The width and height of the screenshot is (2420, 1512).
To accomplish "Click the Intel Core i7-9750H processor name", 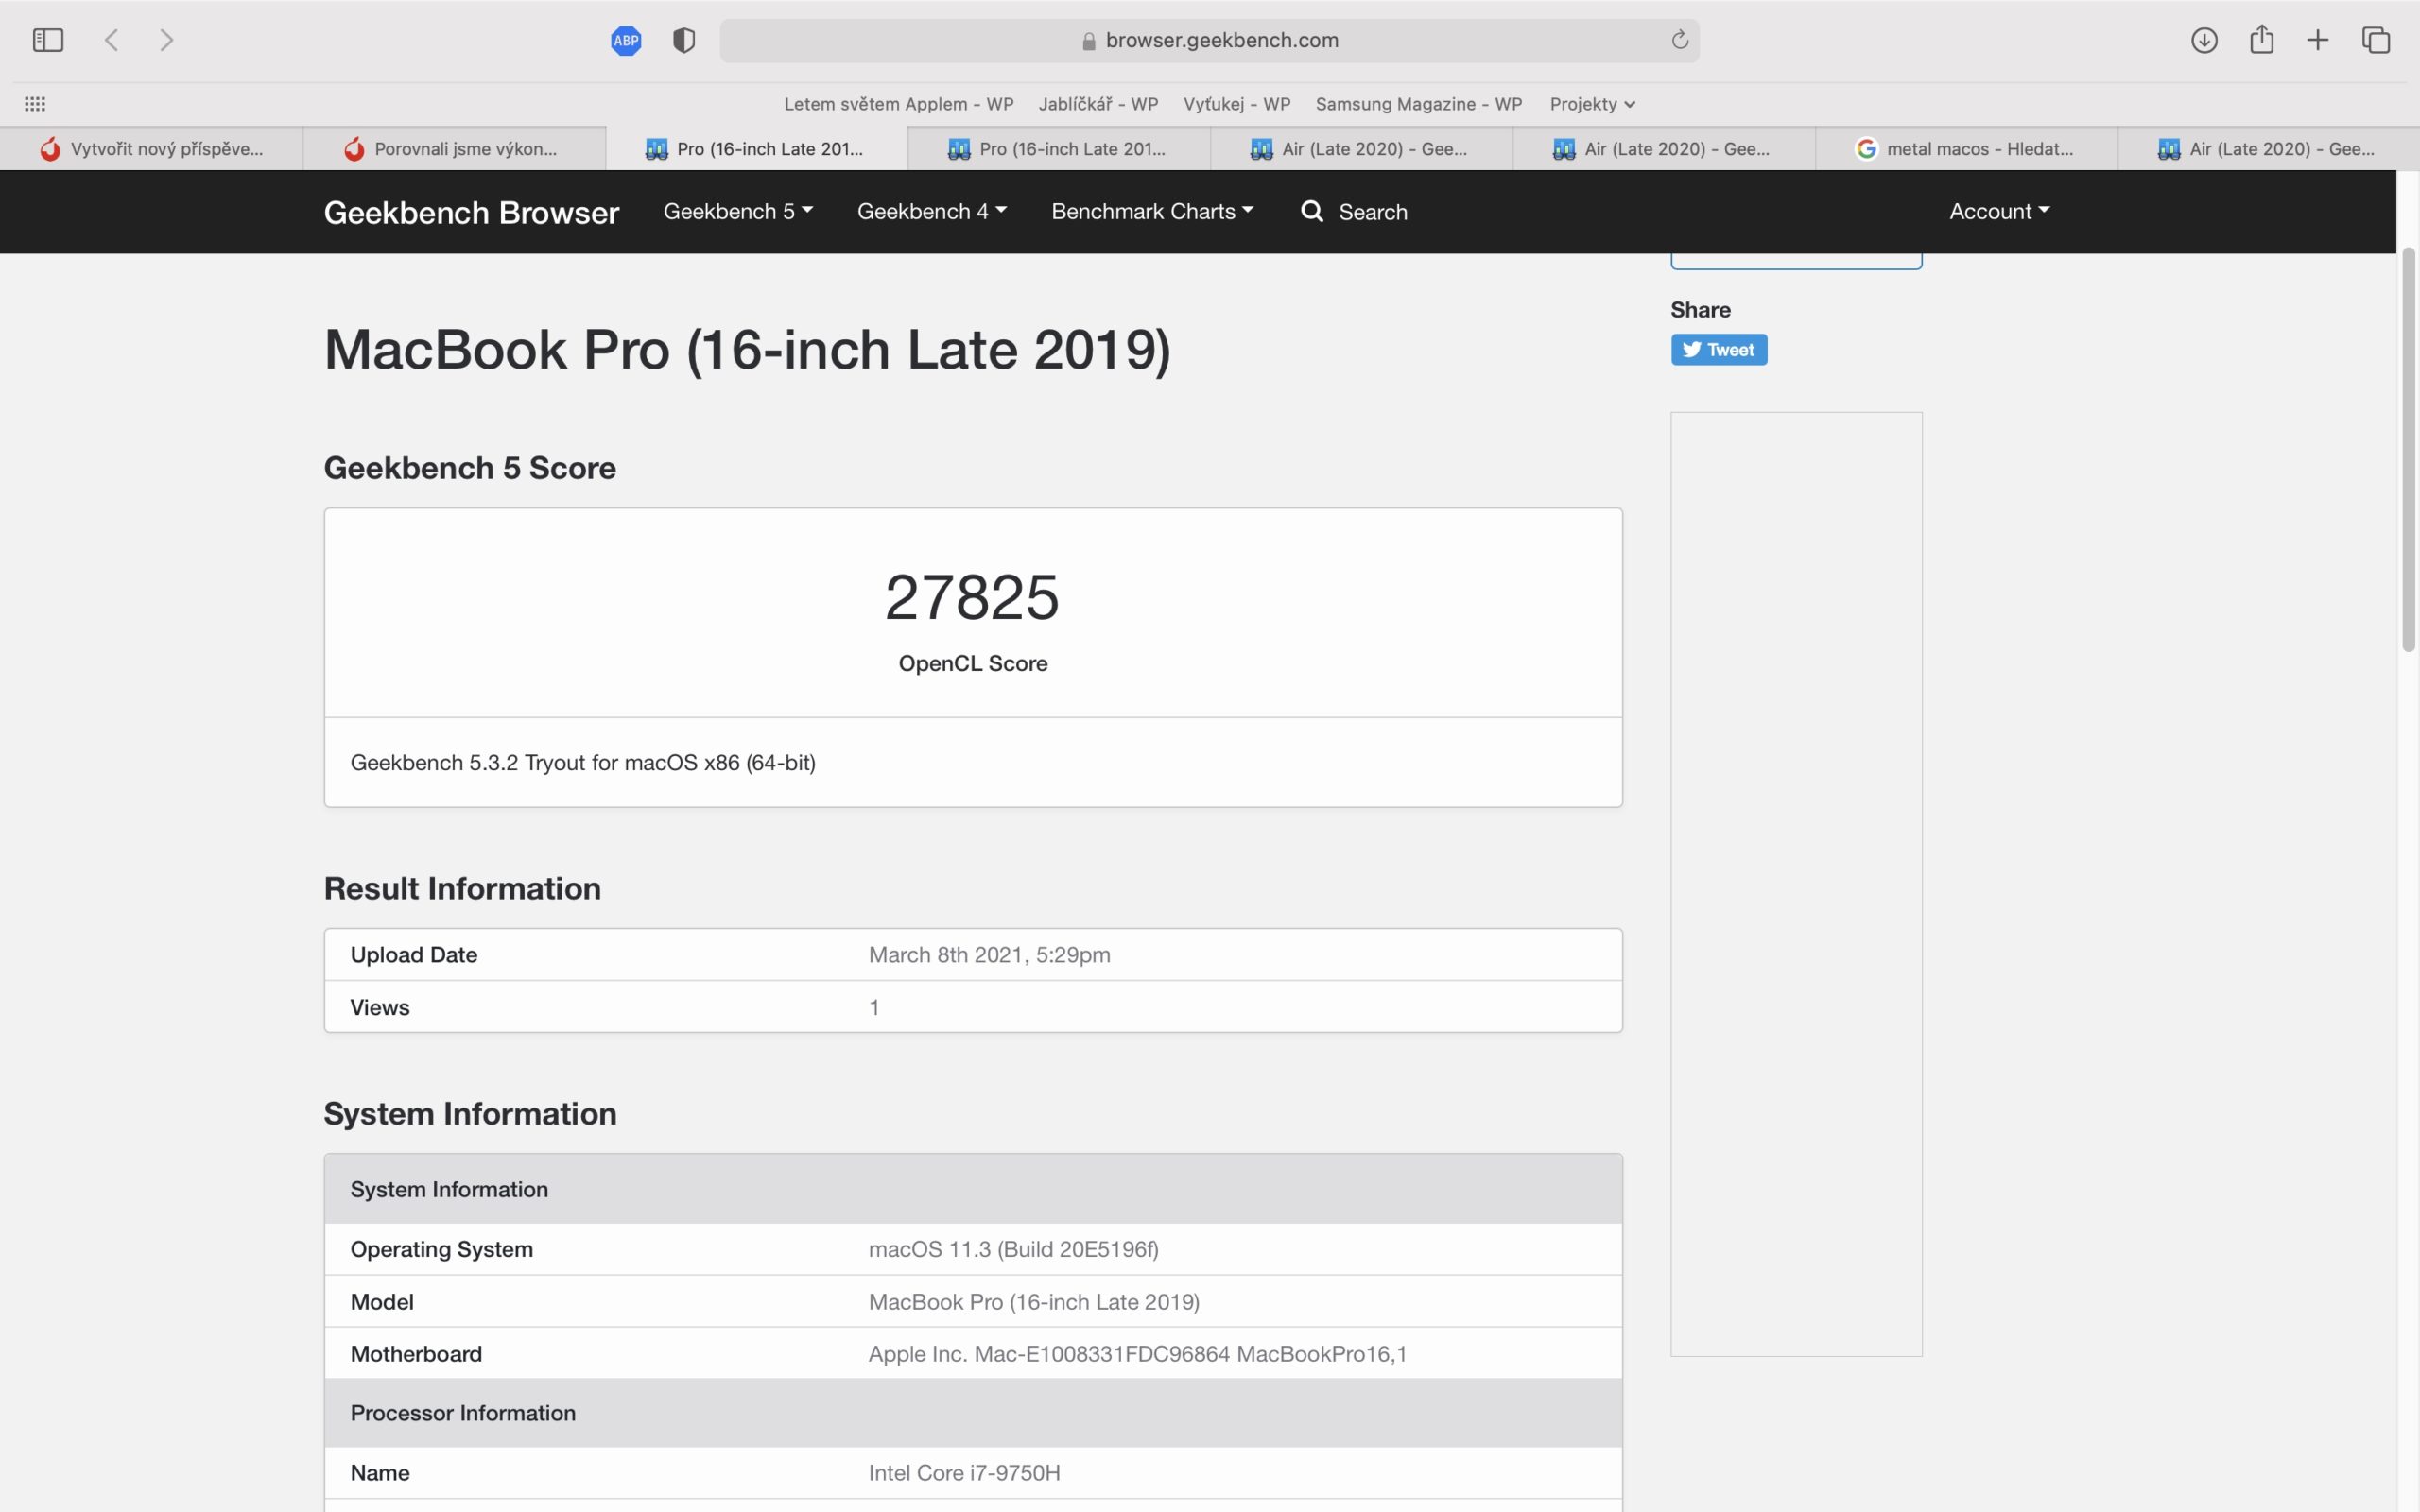I will click(964, 1473).
